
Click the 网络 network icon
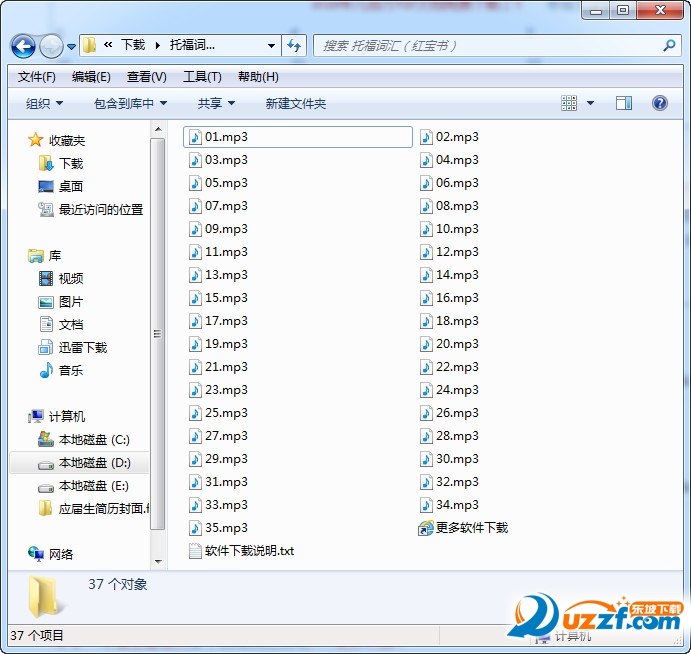coord(36,554)
